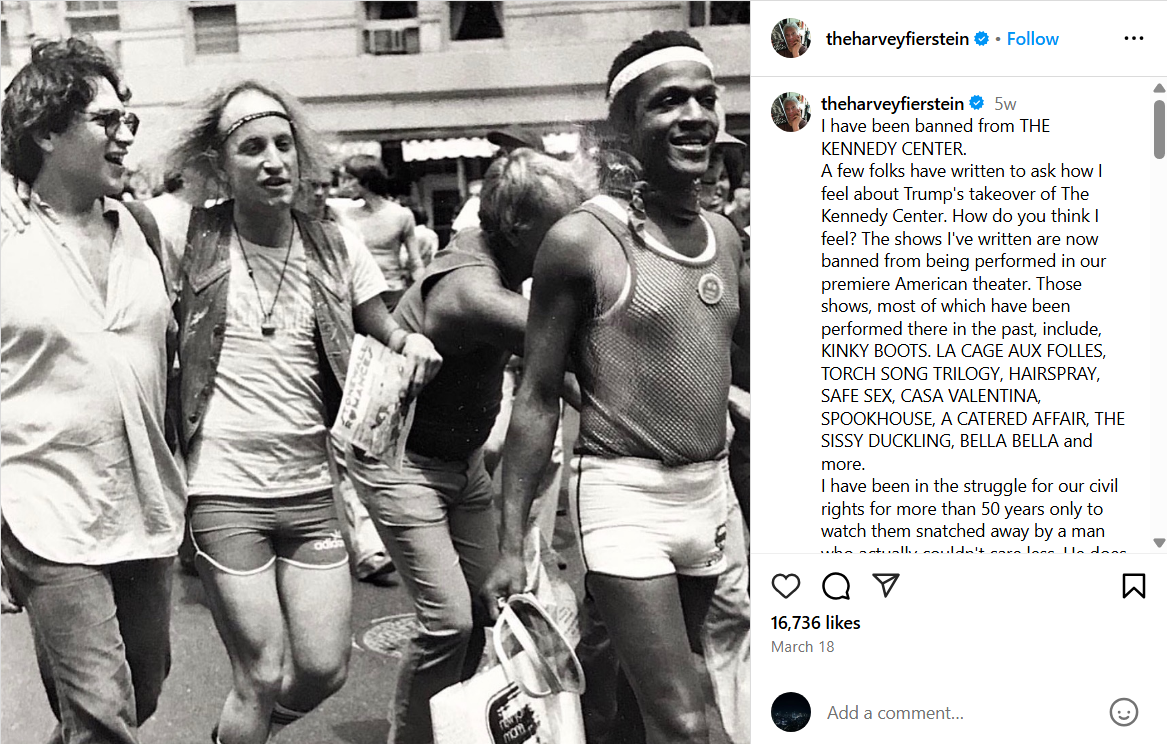Click the March 18 post date
This screenshot has height=744, width=1167.
pos(802,647)
